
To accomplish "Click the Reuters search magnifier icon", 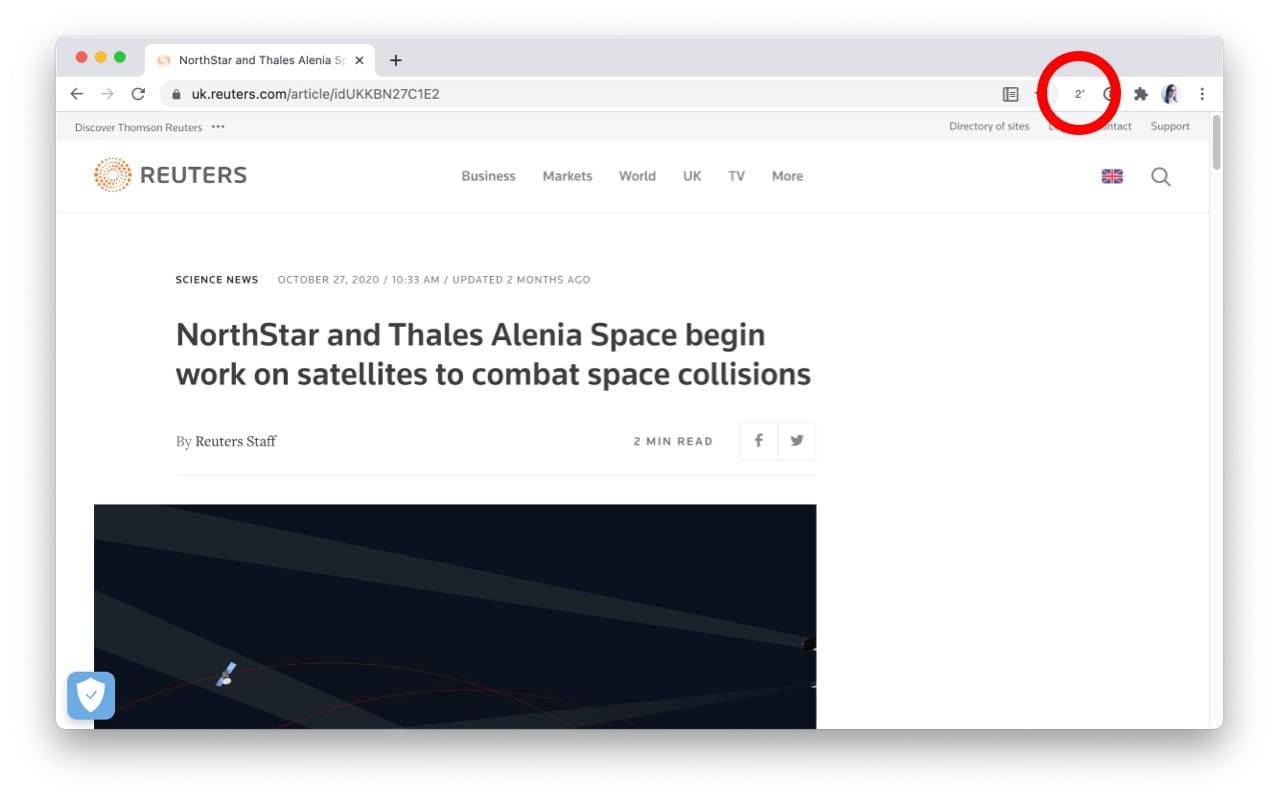I will click(x=1160, y=177).
